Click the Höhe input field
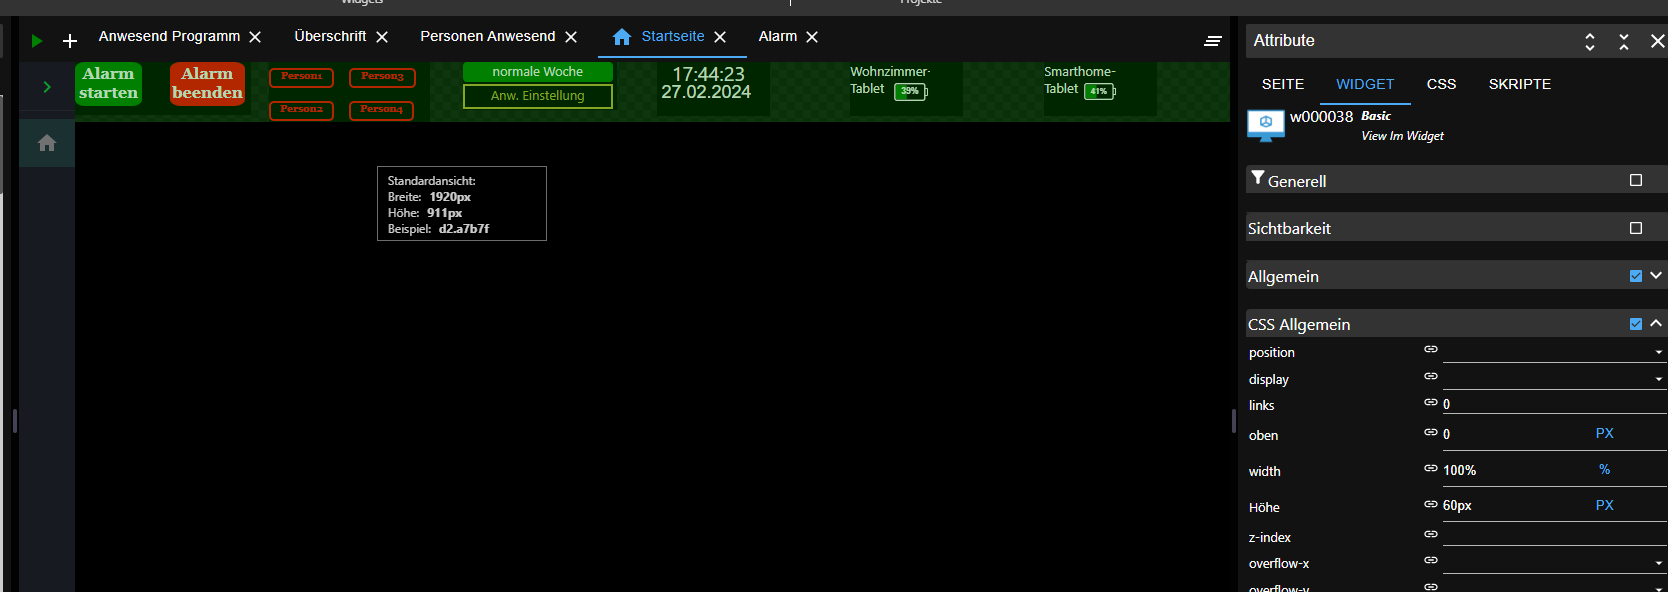 coord(1514,506)
